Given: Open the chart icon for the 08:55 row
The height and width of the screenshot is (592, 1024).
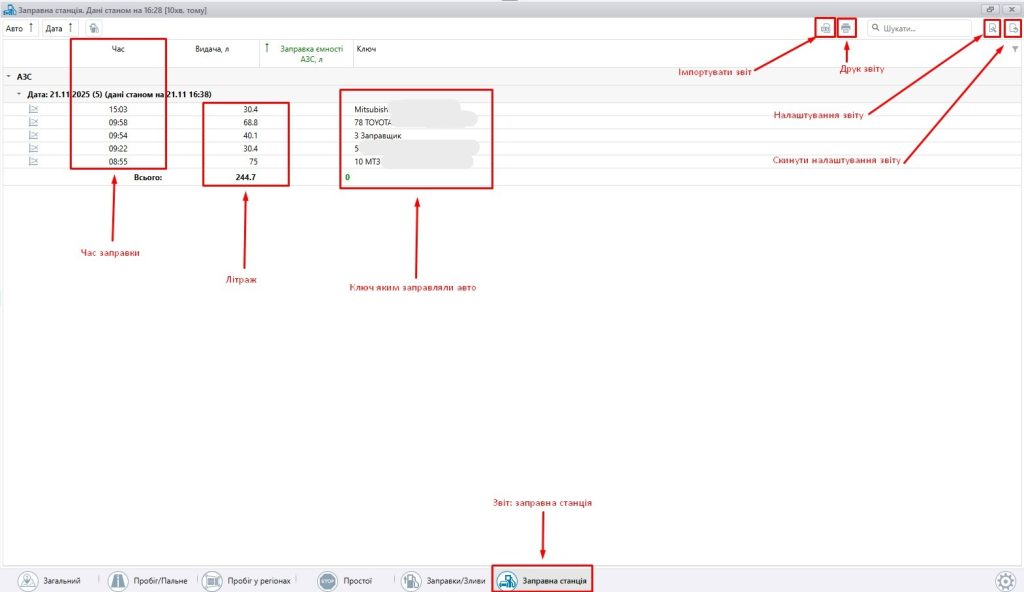Looking at the screenshot, I should [x=33, y=161].
